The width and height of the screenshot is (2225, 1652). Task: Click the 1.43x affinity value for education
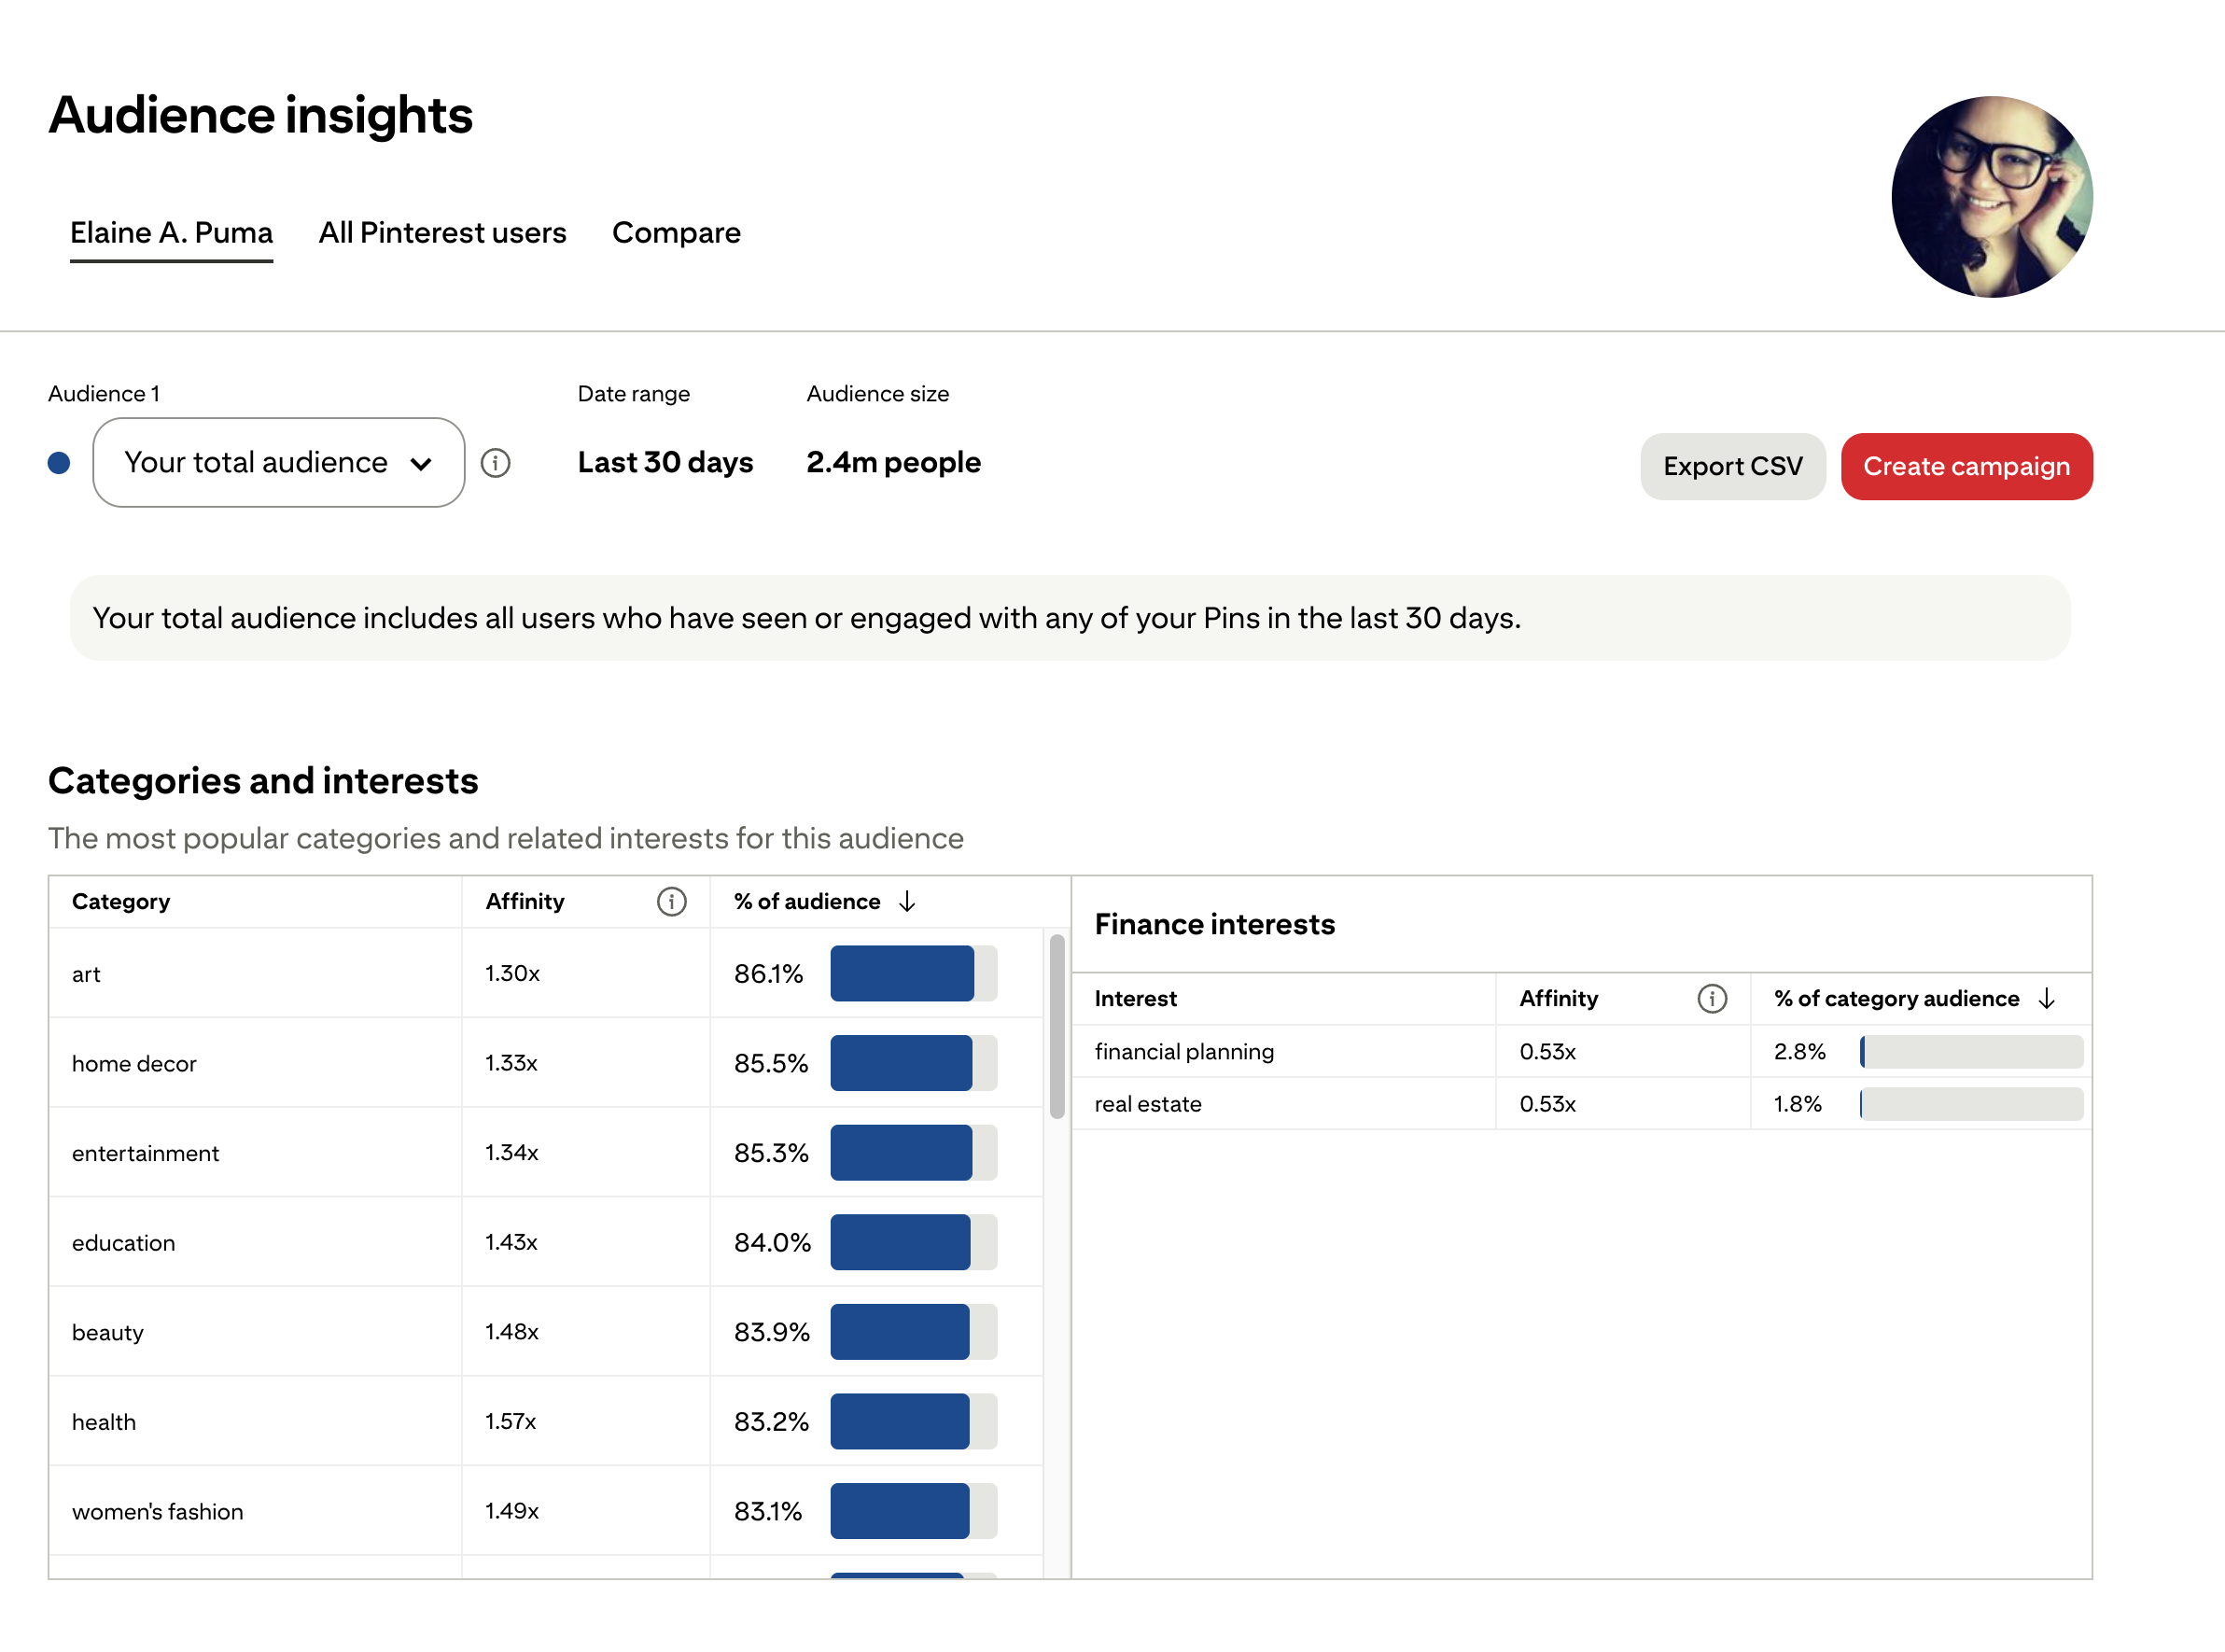point(511,1243)
